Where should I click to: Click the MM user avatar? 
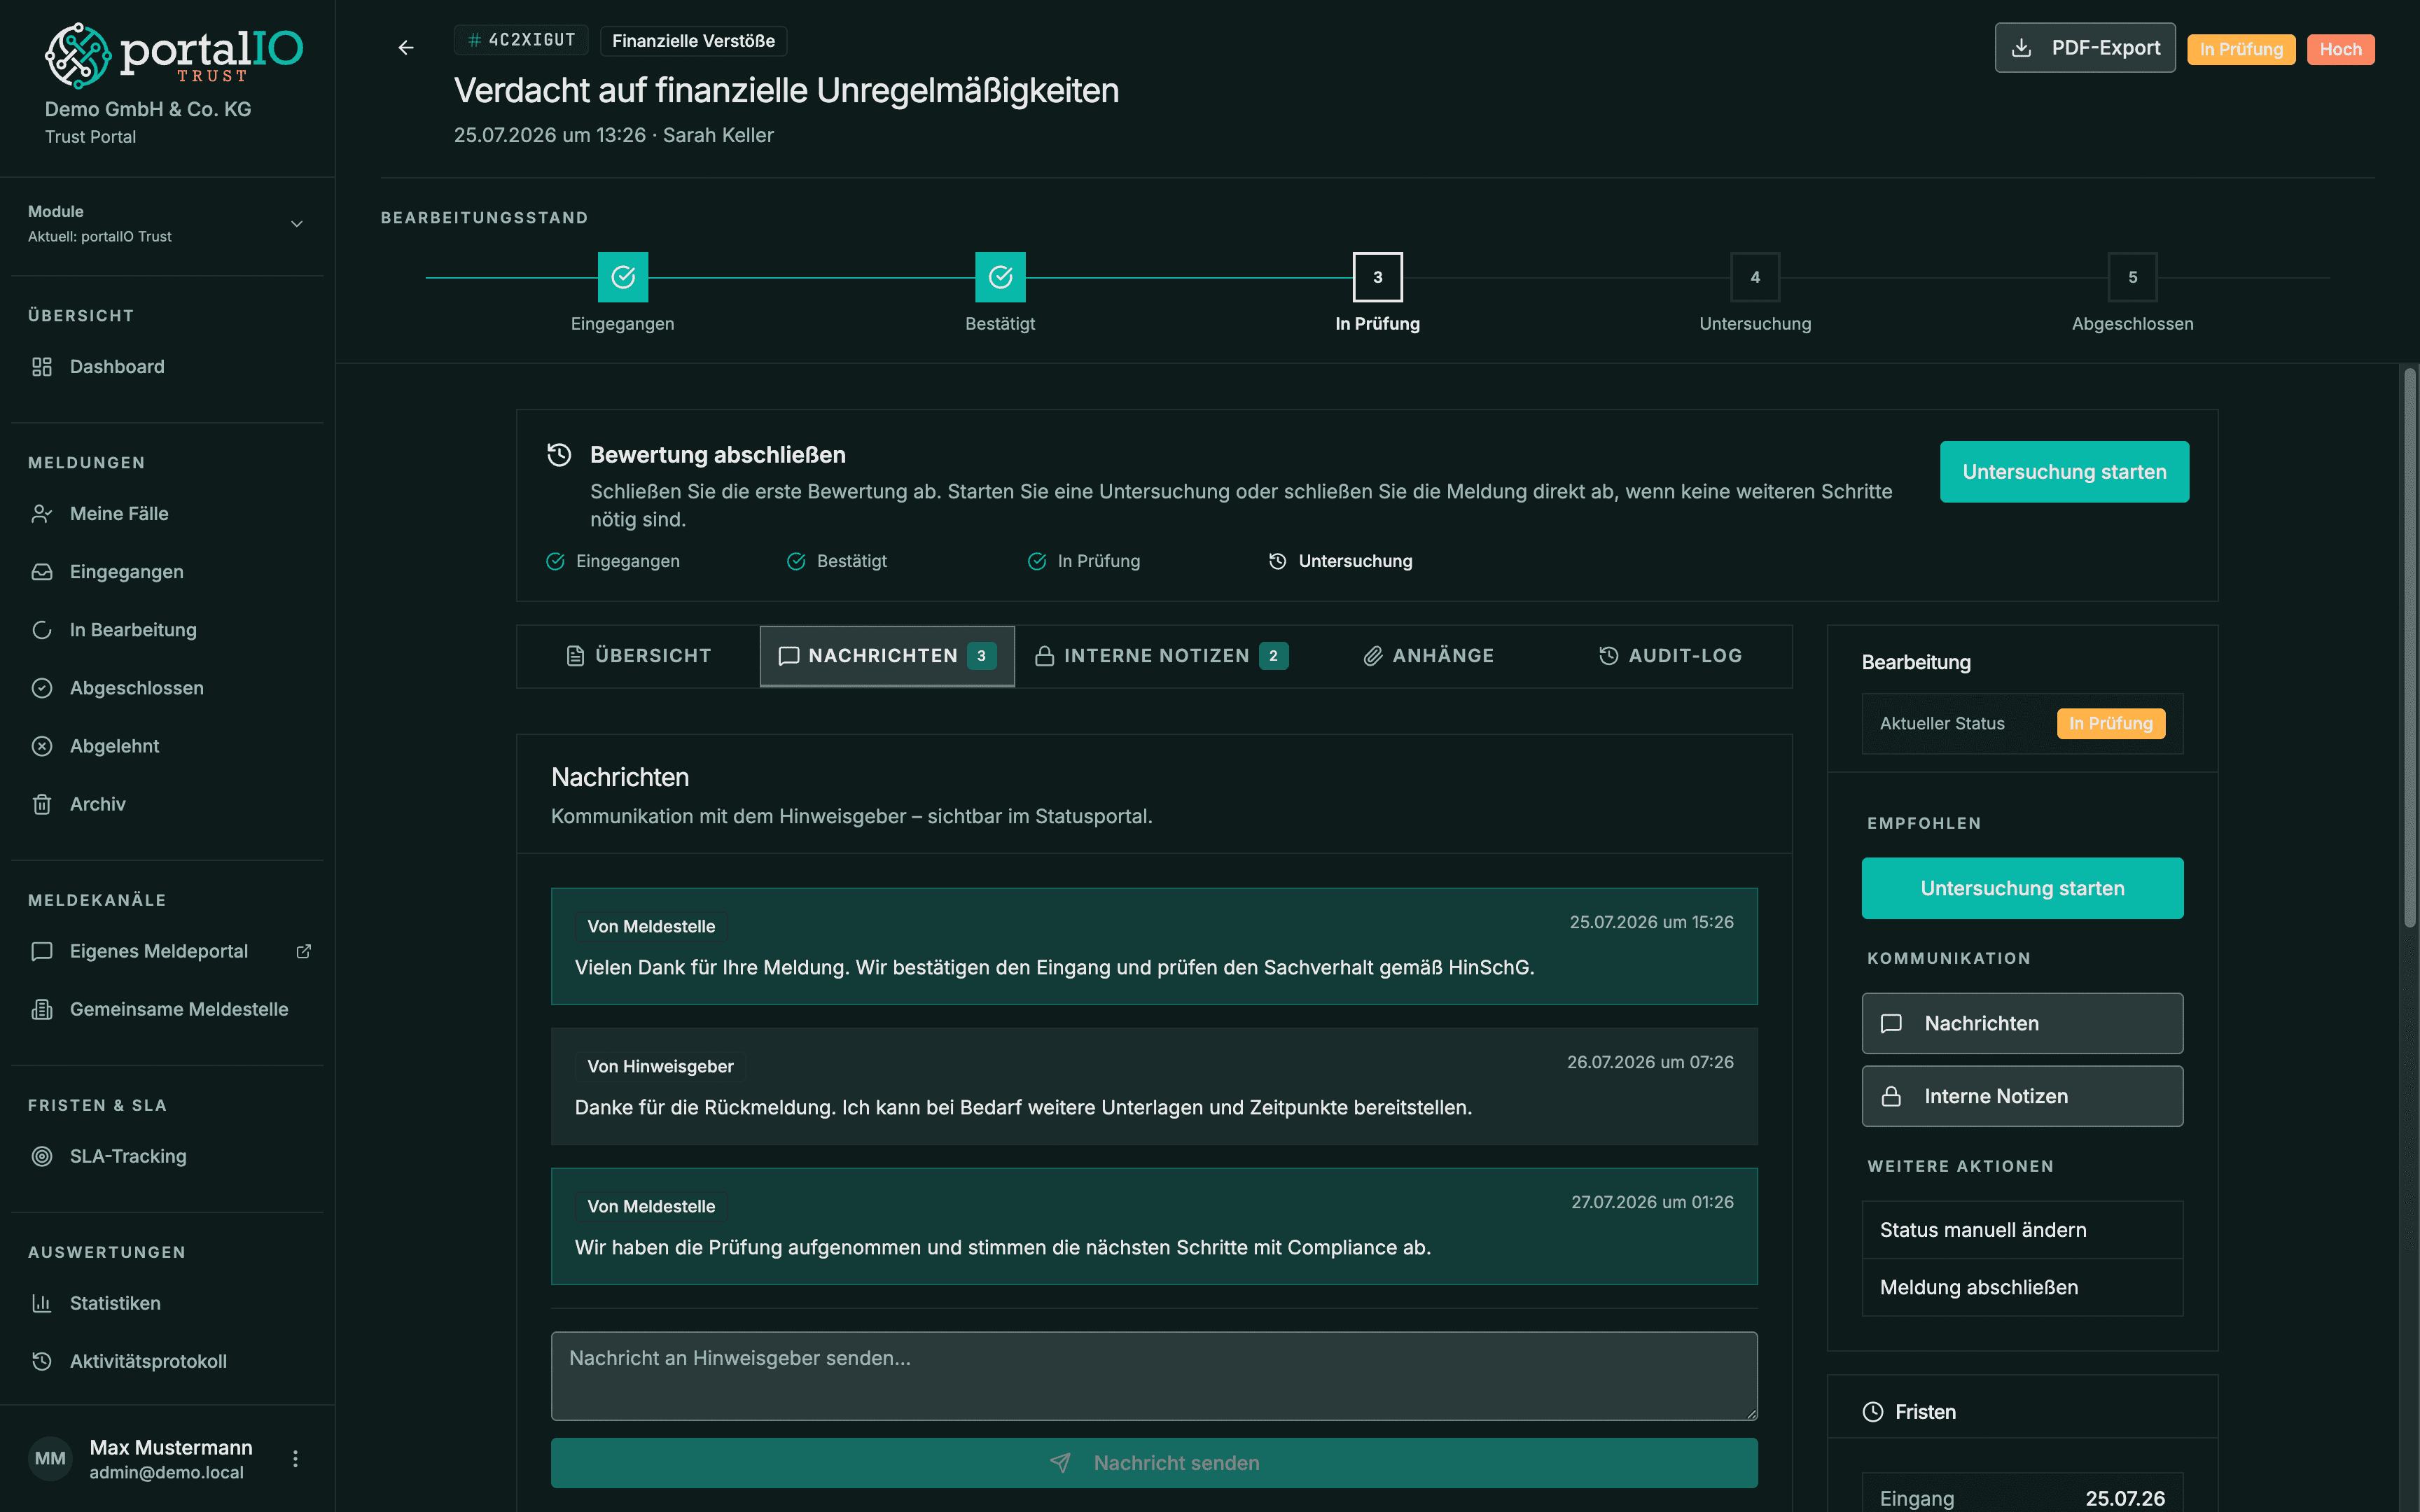point(50,1459)
